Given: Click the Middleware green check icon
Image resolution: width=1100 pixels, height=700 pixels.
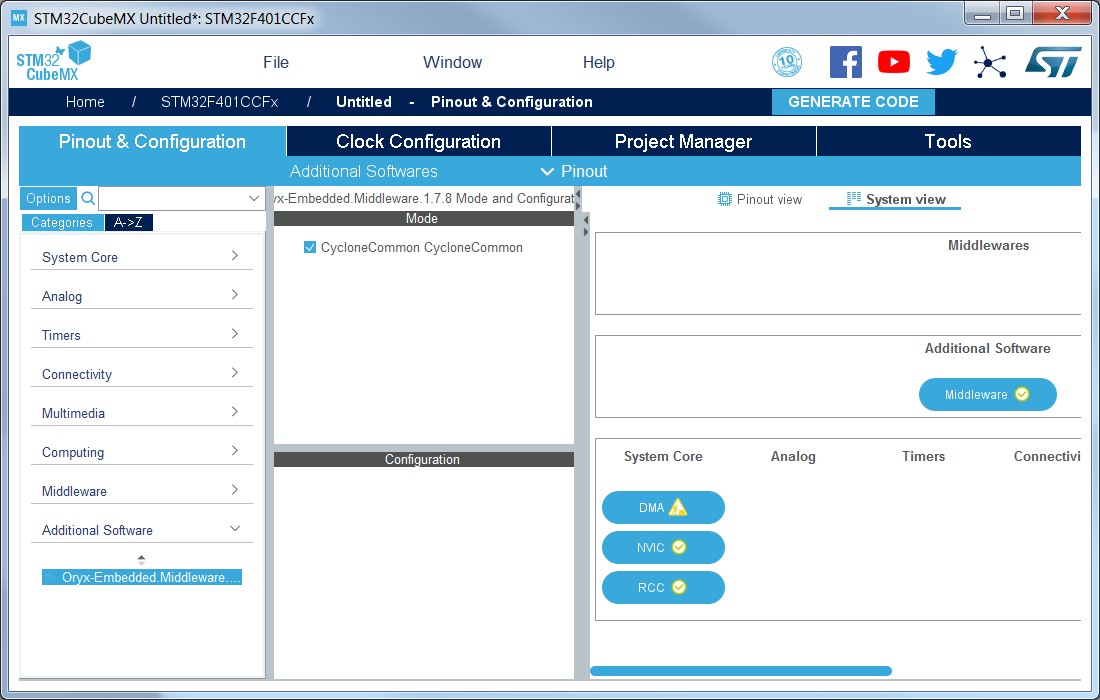Looking at the screenshot, I should (x=1022, y=394).
